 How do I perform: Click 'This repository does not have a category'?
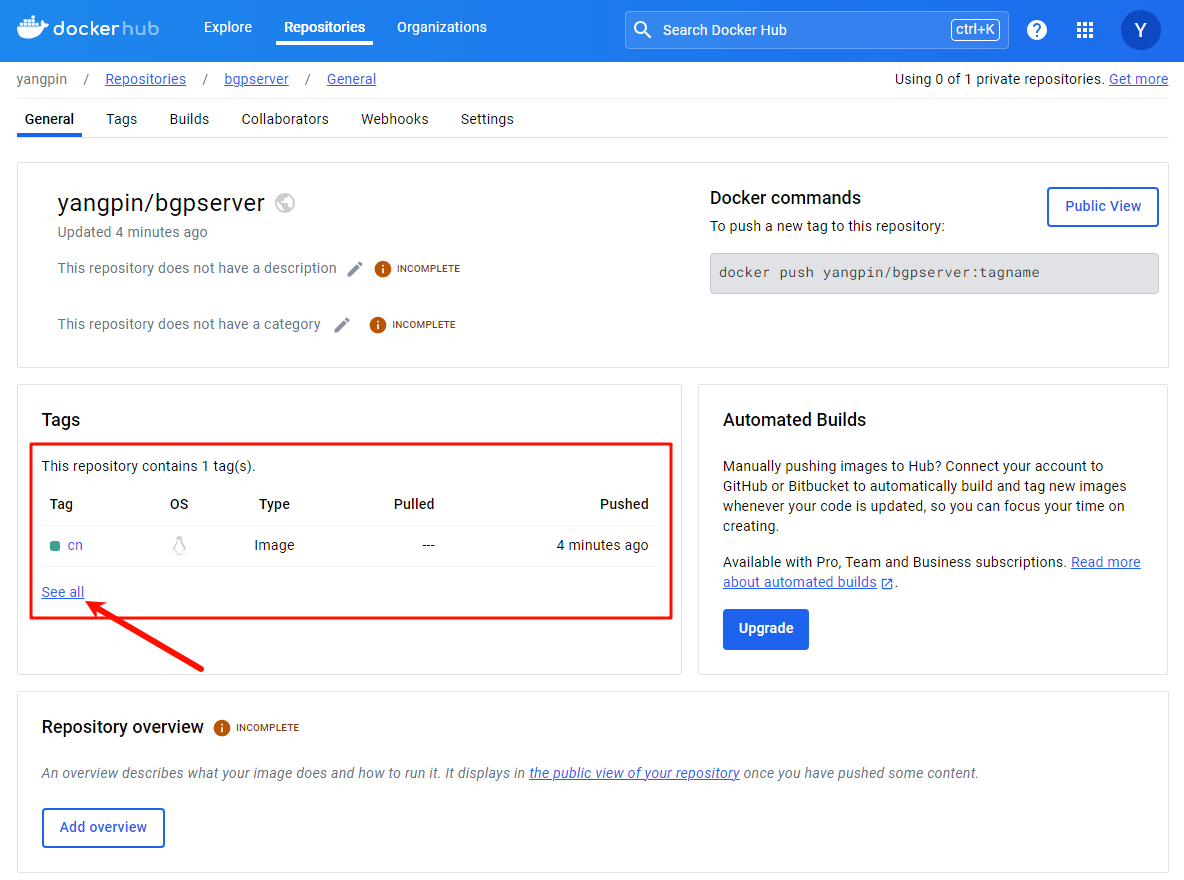point(189,325)
